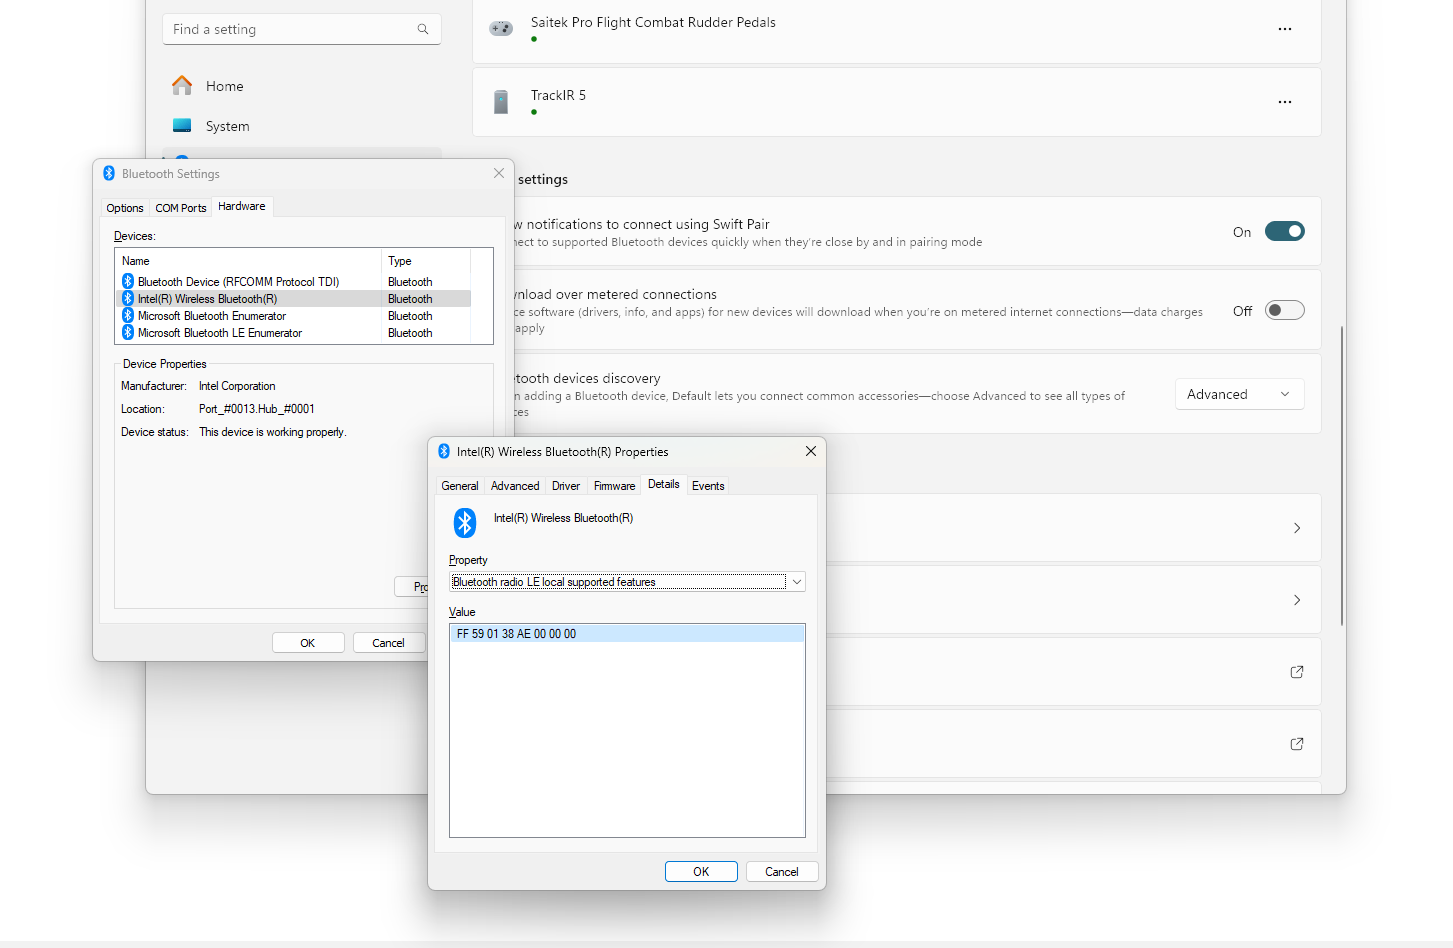Expand the second chevron row in Settings

[x=1297, y=600]
